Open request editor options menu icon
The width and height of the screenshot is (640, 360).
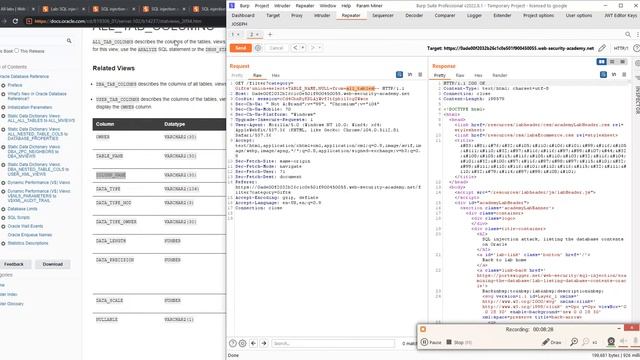(x=420, y=75)
